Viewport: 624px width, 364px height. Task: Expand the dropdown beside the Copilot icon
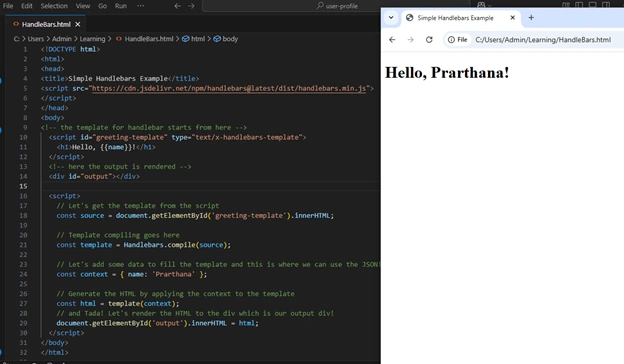[x=489, y=6]
